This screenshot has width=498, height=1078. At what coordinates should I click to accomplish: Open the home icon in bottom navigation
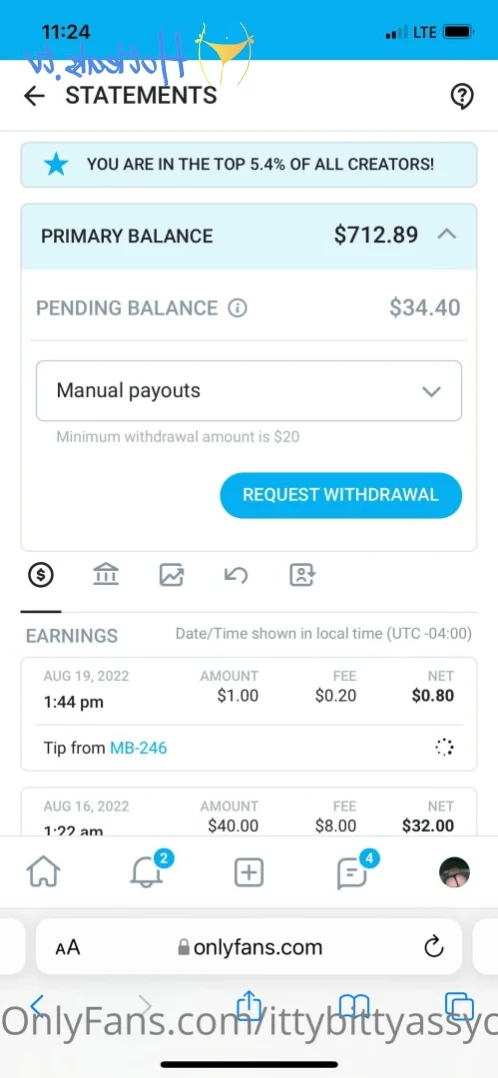(43, 873)
